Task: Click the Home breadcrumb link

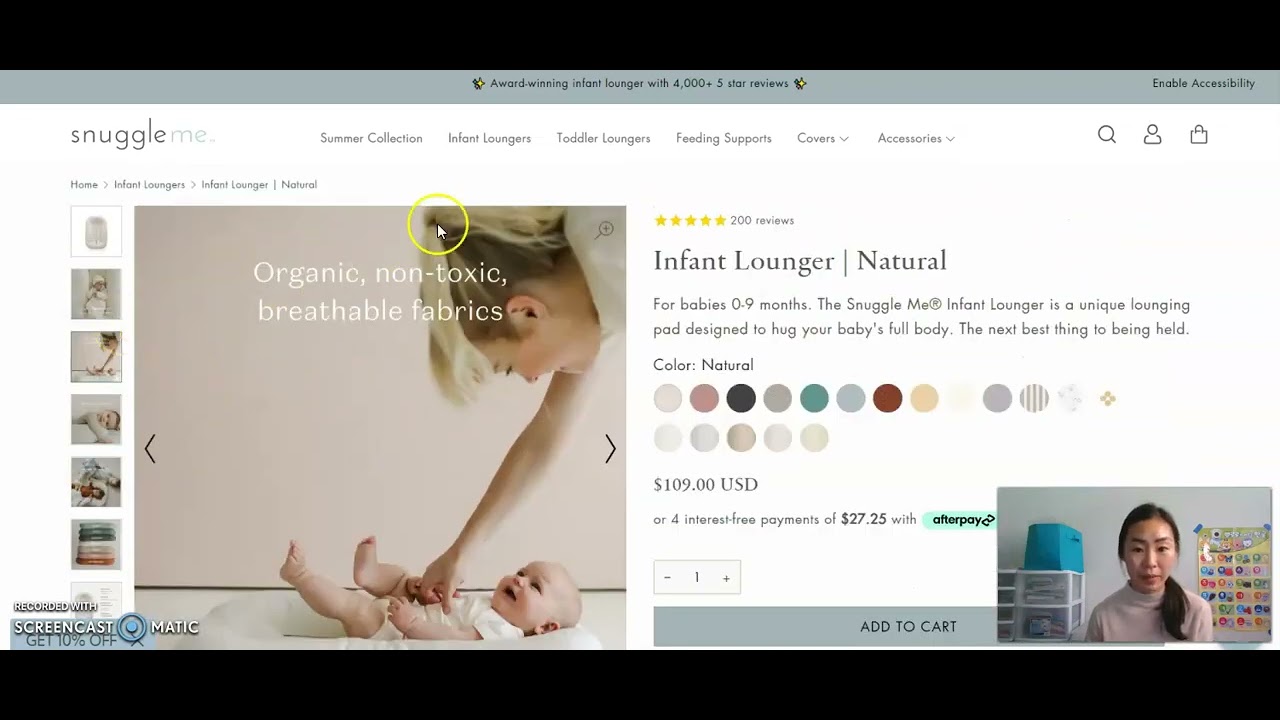Action: pos(84,185)
